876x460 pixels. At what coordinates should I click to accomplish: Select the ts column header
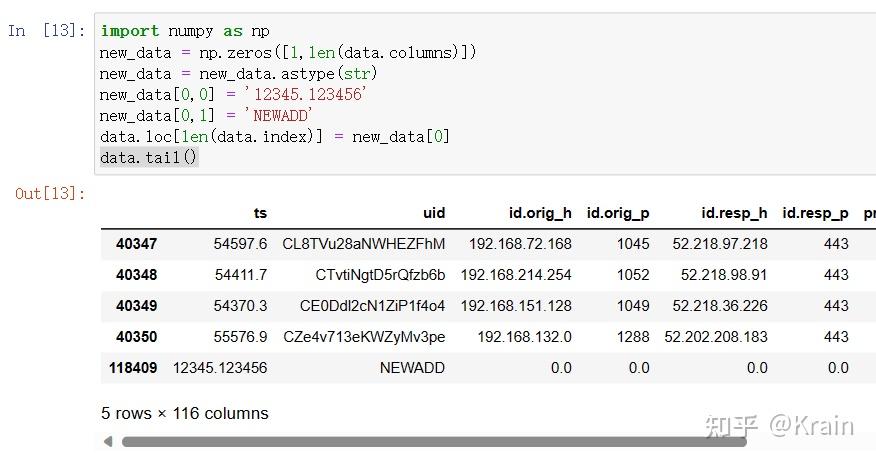[x=260, y=213]
